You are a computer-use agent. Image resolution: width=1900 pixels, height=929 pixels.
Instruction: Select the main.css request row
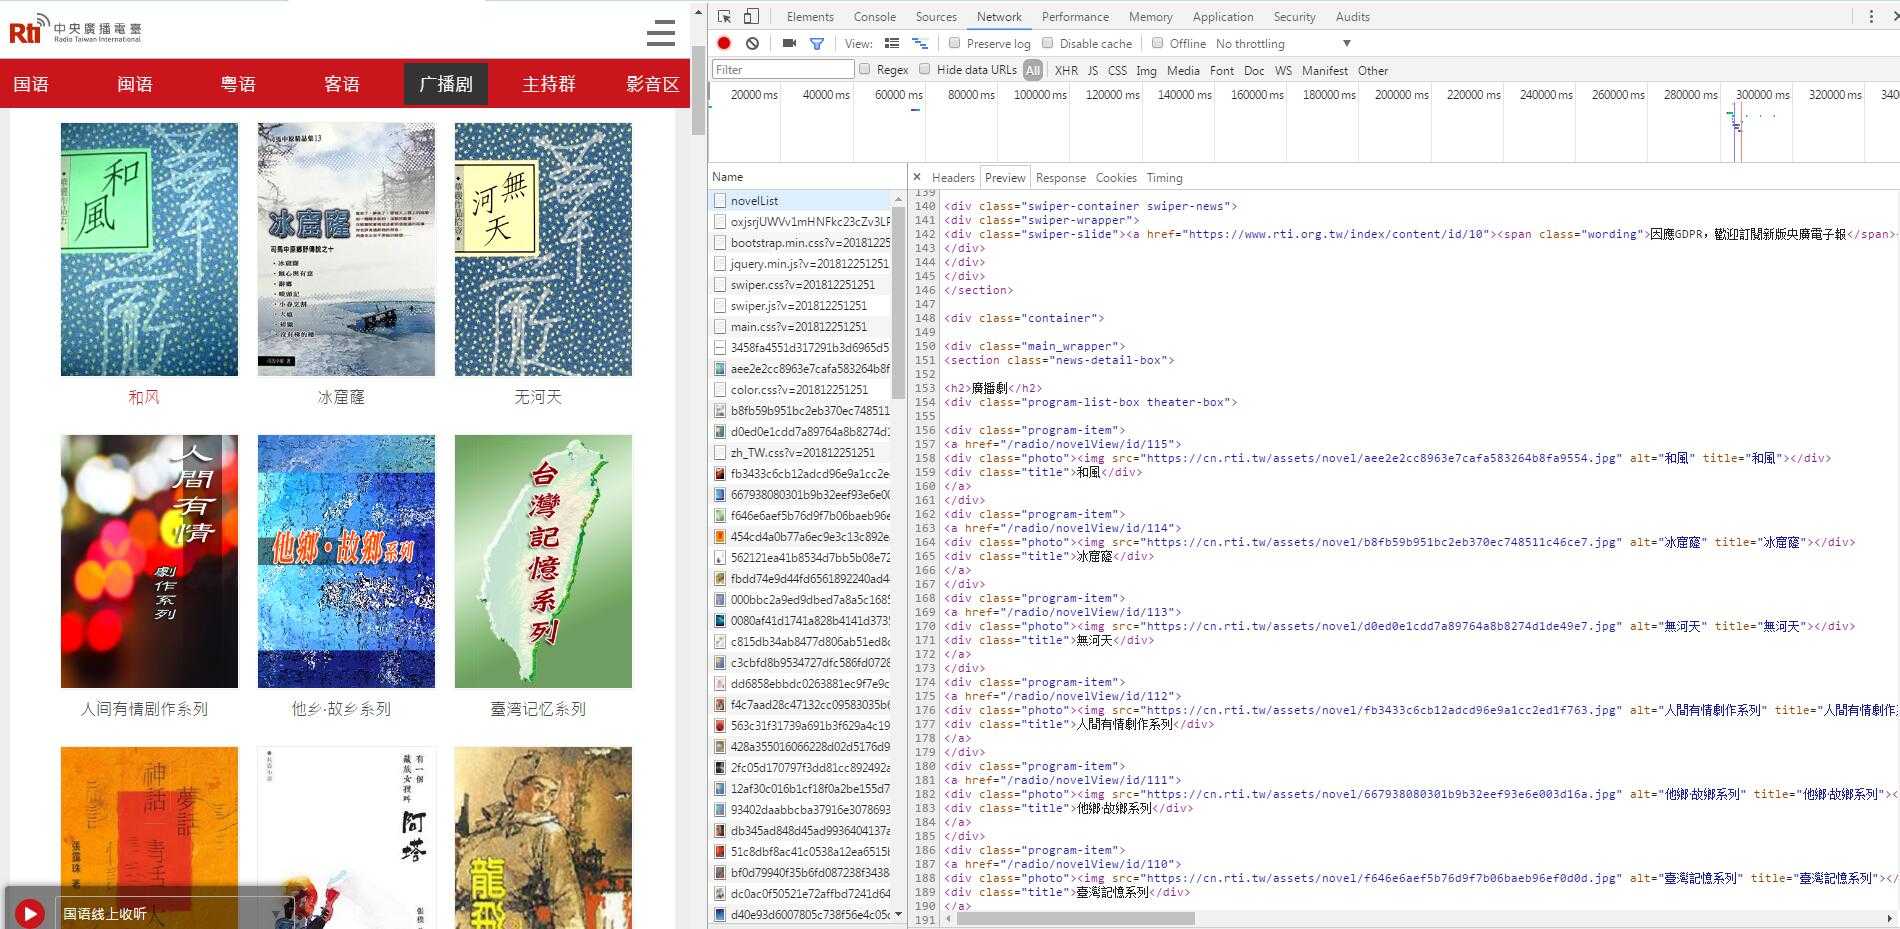(x=800, y=326)
